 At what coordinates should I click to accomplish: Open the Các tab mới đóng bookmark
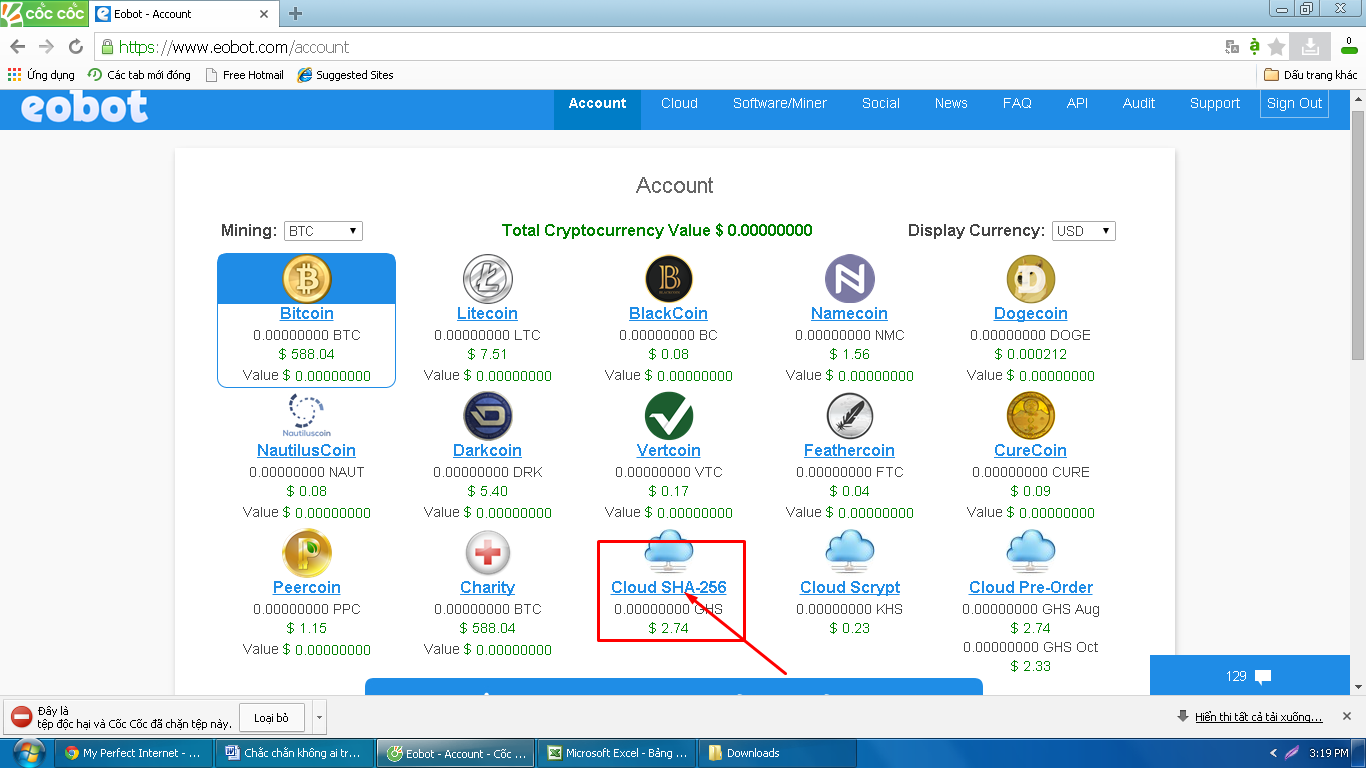click(x=139, y=75)
